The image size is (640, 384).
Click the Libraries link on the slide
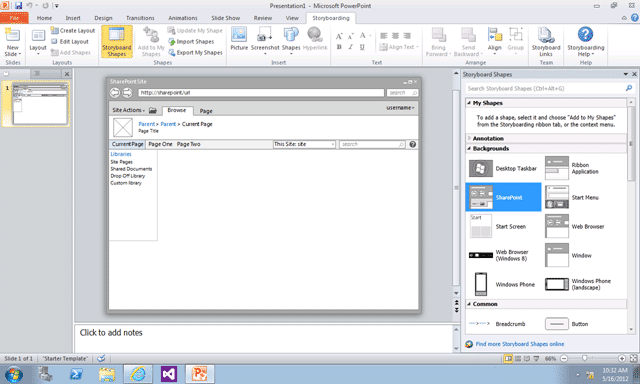pyautogui.click(x=121, y=154)
